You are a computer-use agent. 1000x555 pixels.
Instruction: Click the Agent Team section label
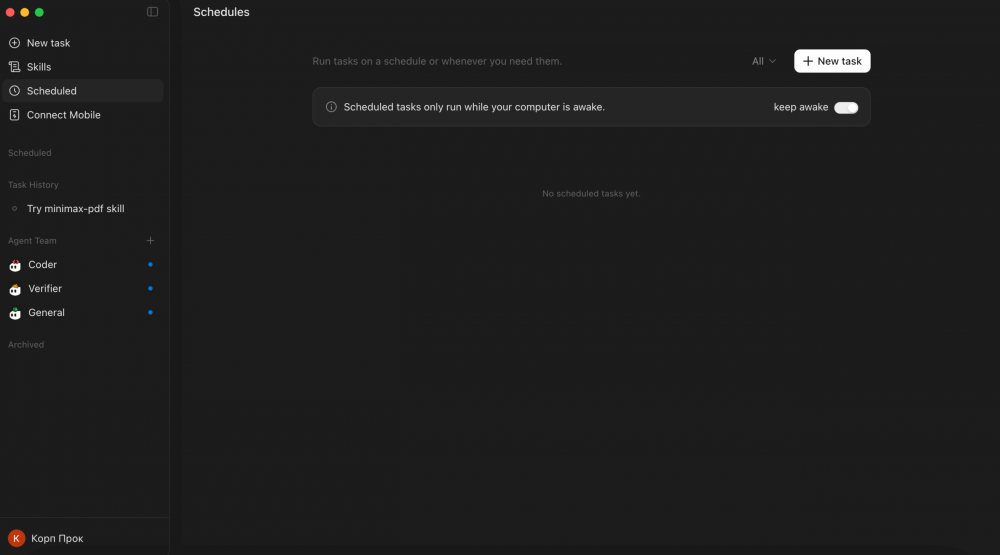point(32,240)
